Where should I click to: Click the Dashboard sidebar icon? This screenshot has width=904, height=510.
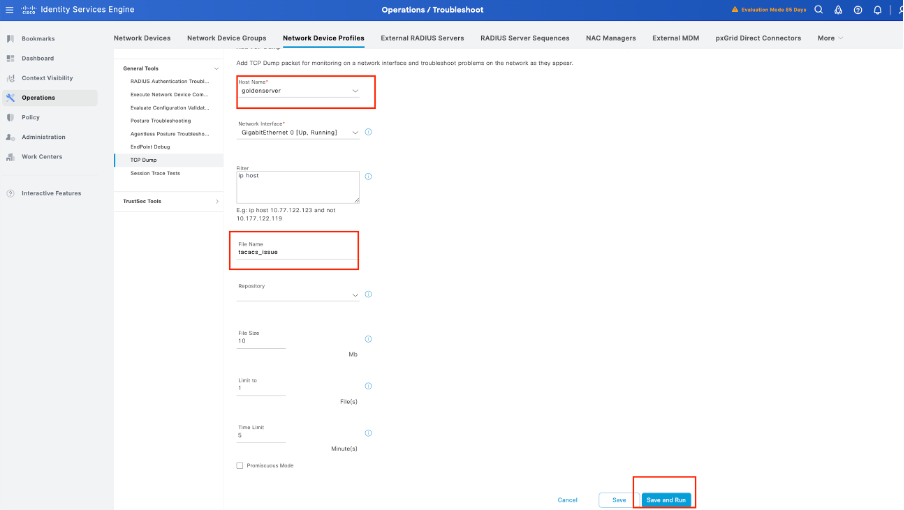point(10,58)
